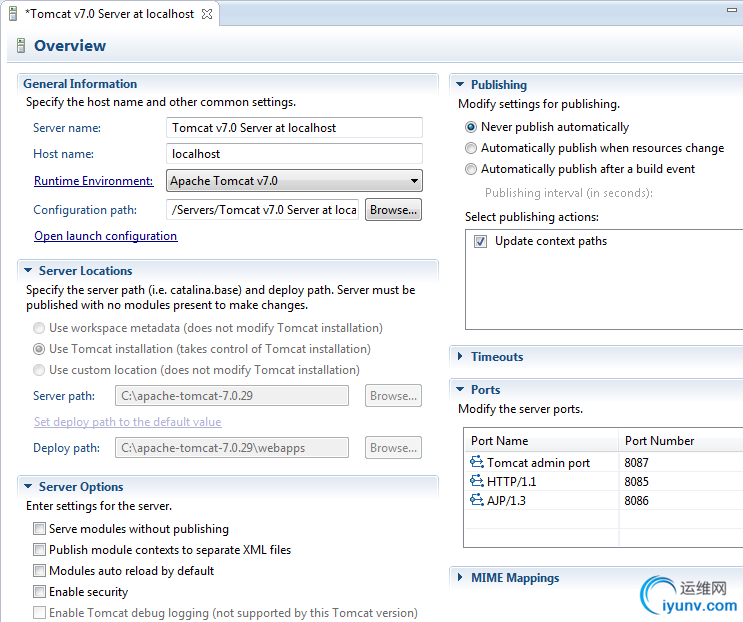Click the General Information section header
The width and height of the screenshot is (743, 622).
[x=80, y=84]
